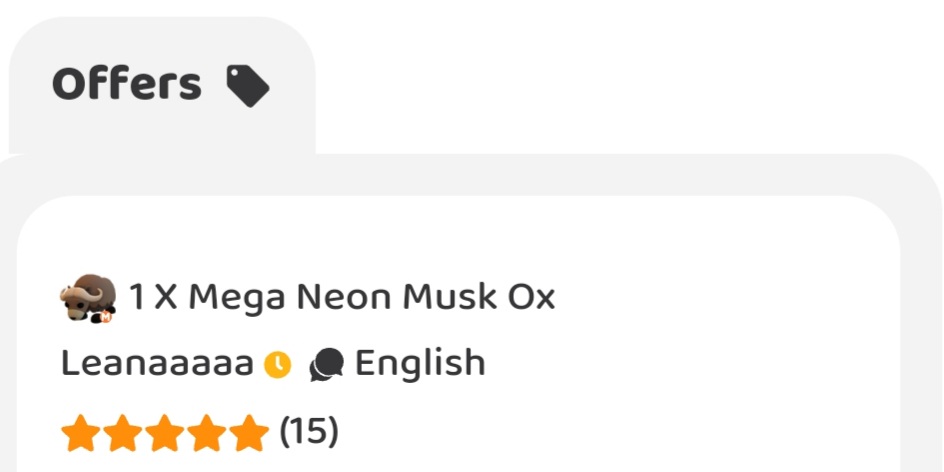944x472 pixels.
Task: Select the English language label
Action: (x=420, y=364)
